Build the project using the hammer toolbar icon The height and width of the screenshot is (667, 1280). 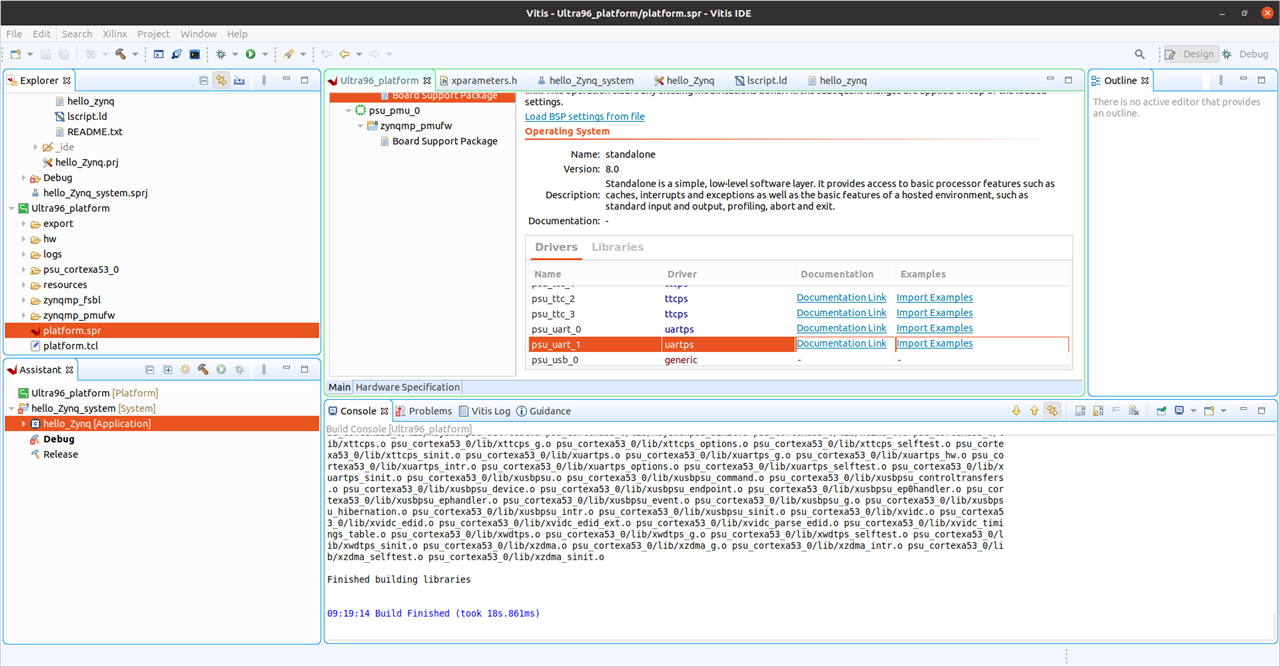120,54
